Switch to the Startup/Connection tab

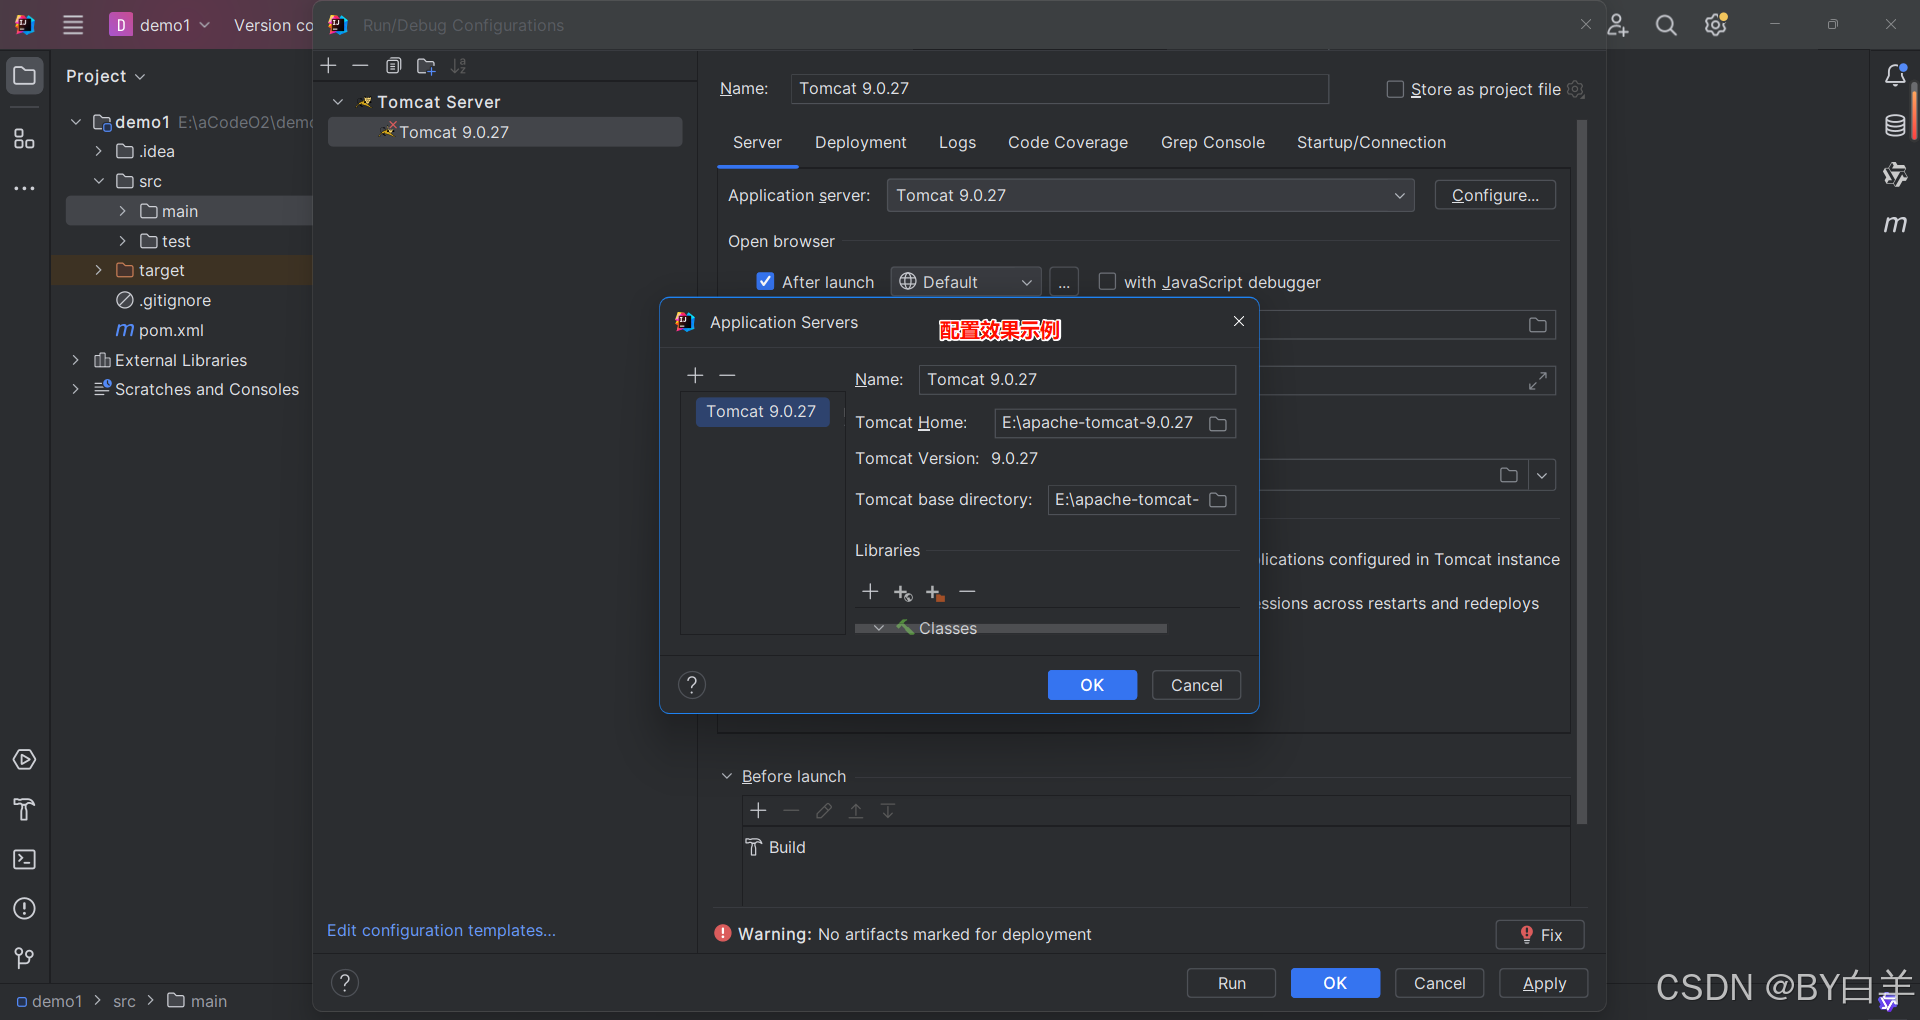(x=1371, y=142)
